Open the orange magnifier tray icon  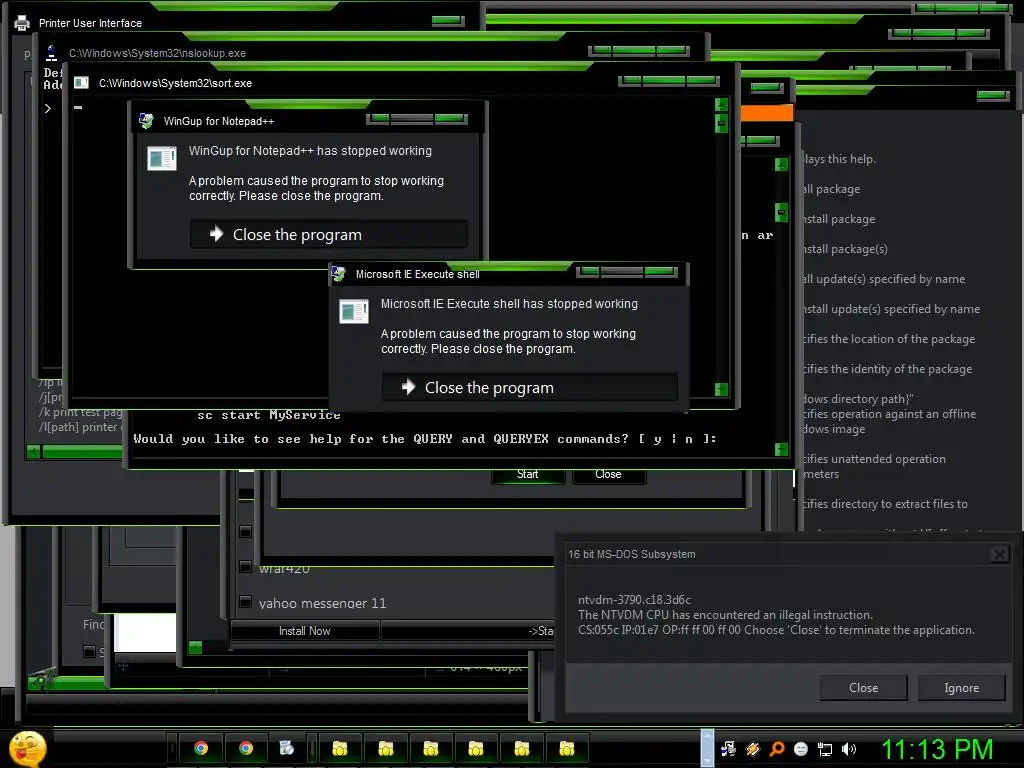[776, 749]
